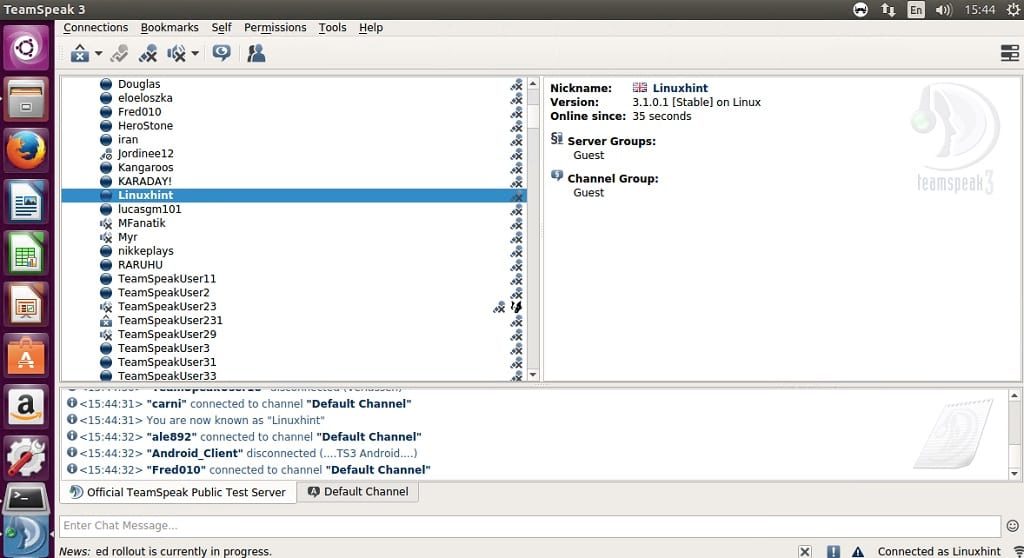Click the Linuxhint nickname link in info panel

[680, 88]
